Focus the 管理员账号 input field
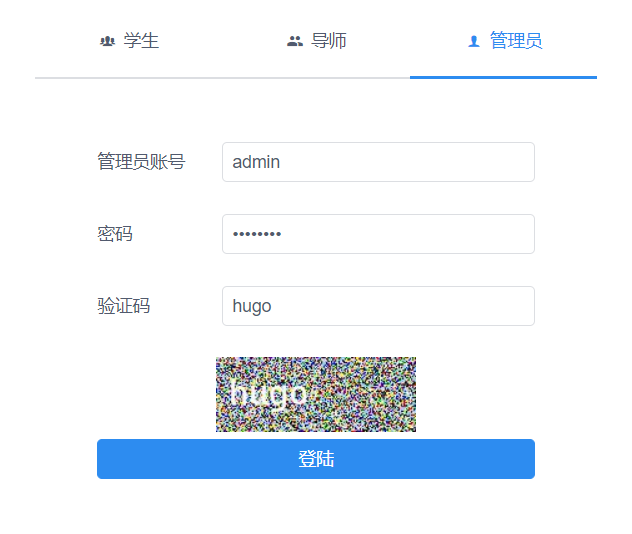This screenshot has width=632, height=534. [x=378, y=162]
